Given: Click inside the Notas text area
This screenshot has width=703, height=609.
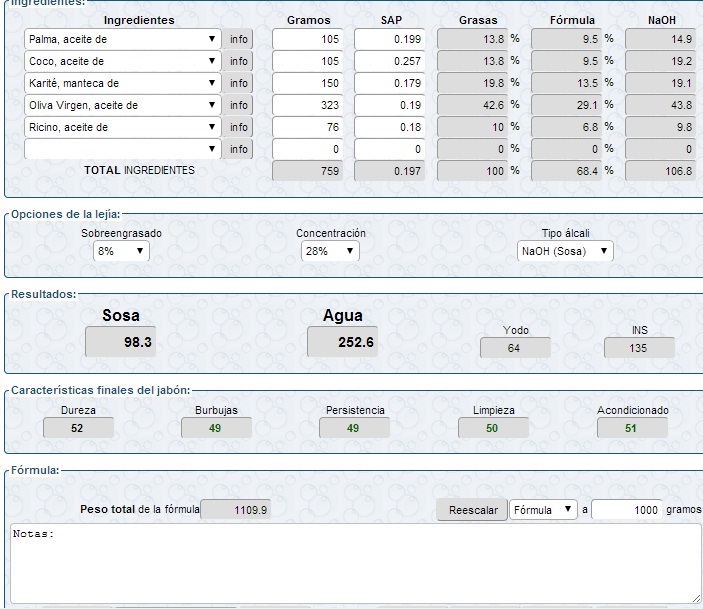Looking at the screenshot, I should (356, 564).
